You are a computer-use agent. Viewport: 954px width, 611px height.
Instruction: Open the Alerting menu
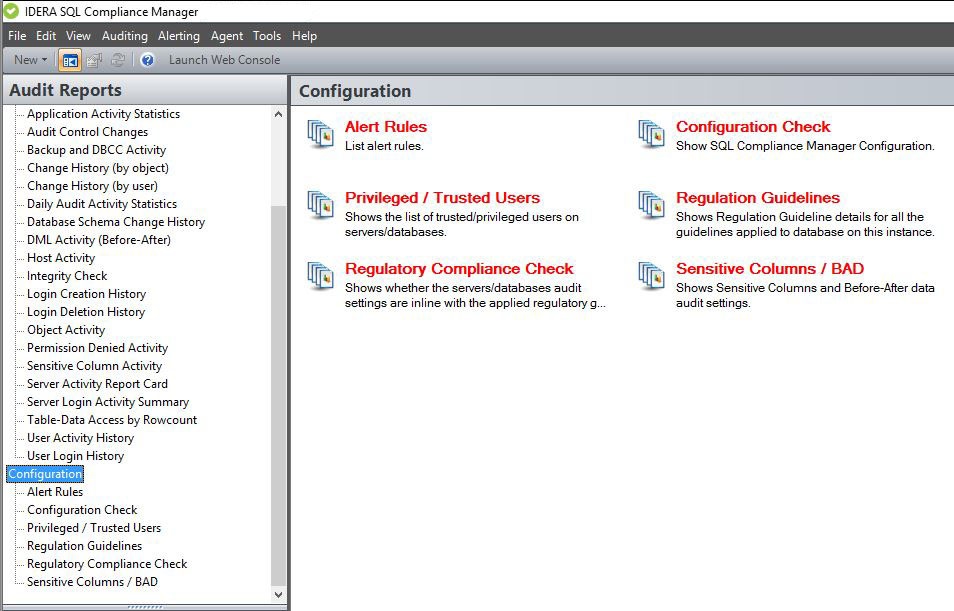[179, 36]
